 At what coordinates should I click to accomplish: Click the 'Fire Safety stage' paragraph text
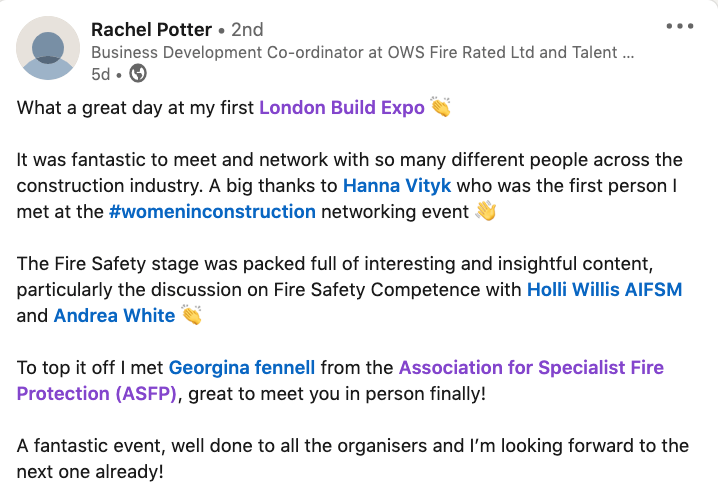pyautogui.click(x=300, y=263)
